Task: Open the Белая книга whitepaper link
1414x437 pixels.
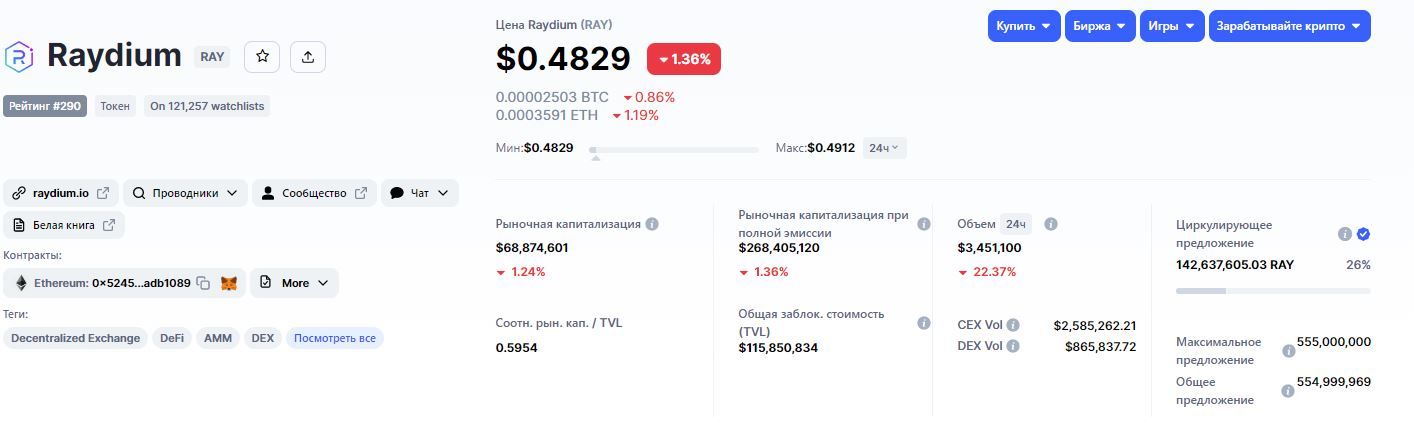Action: click(64, 225)
